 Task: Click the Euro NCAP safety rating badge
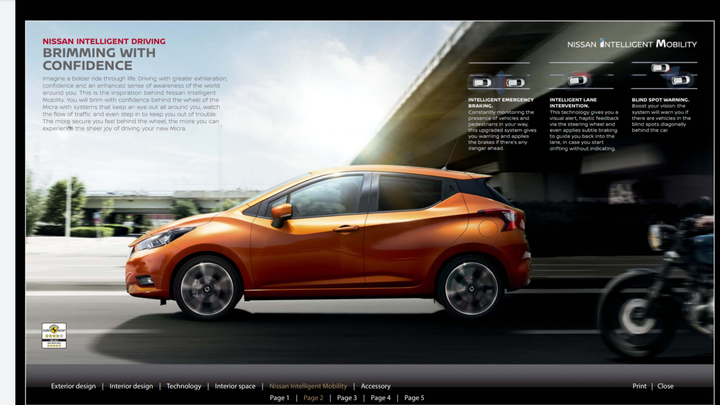point(54,335)
